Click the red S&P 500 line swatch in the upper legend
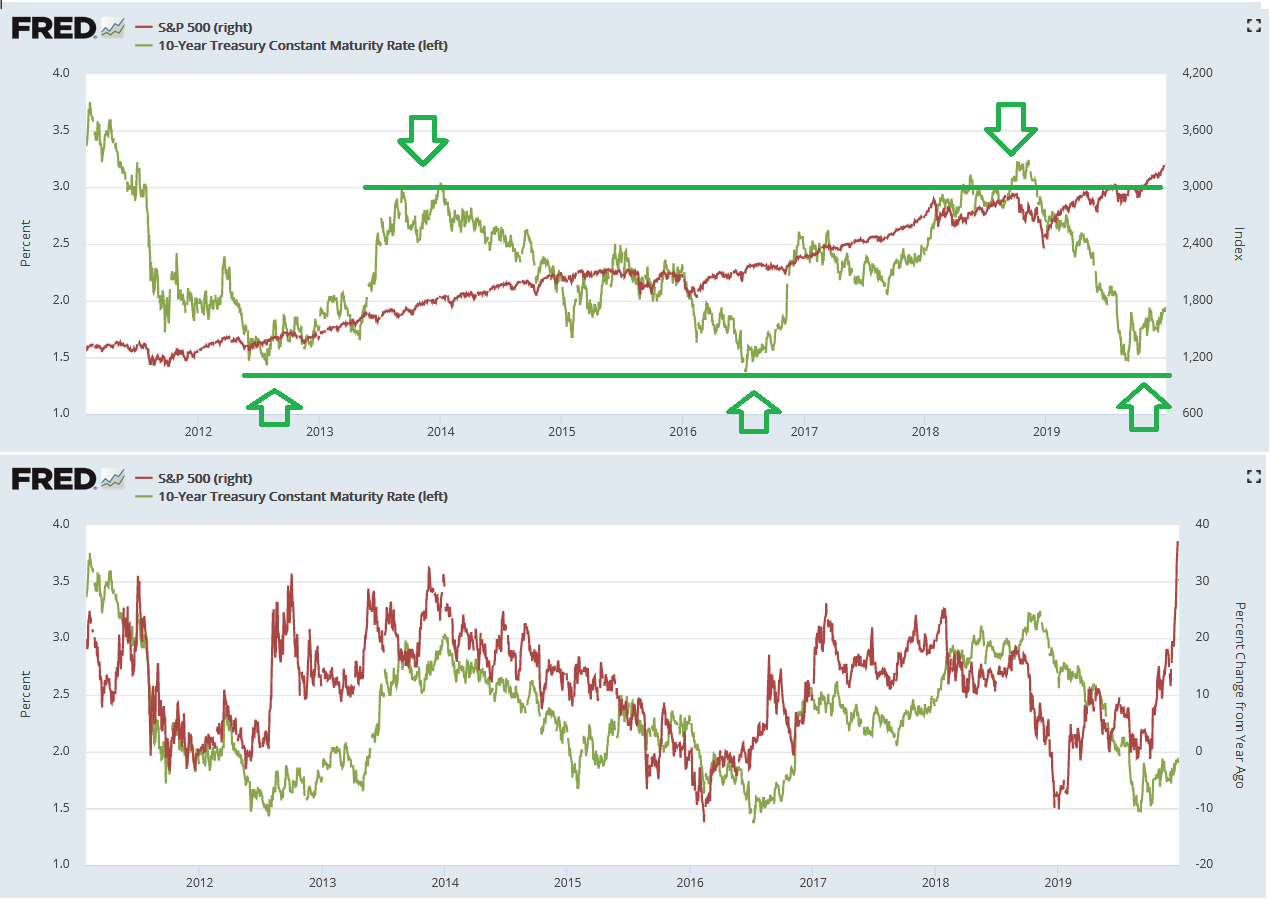The height and width of the screenshot is (905, 1270). pyautogui.click(x=141, y=27)
